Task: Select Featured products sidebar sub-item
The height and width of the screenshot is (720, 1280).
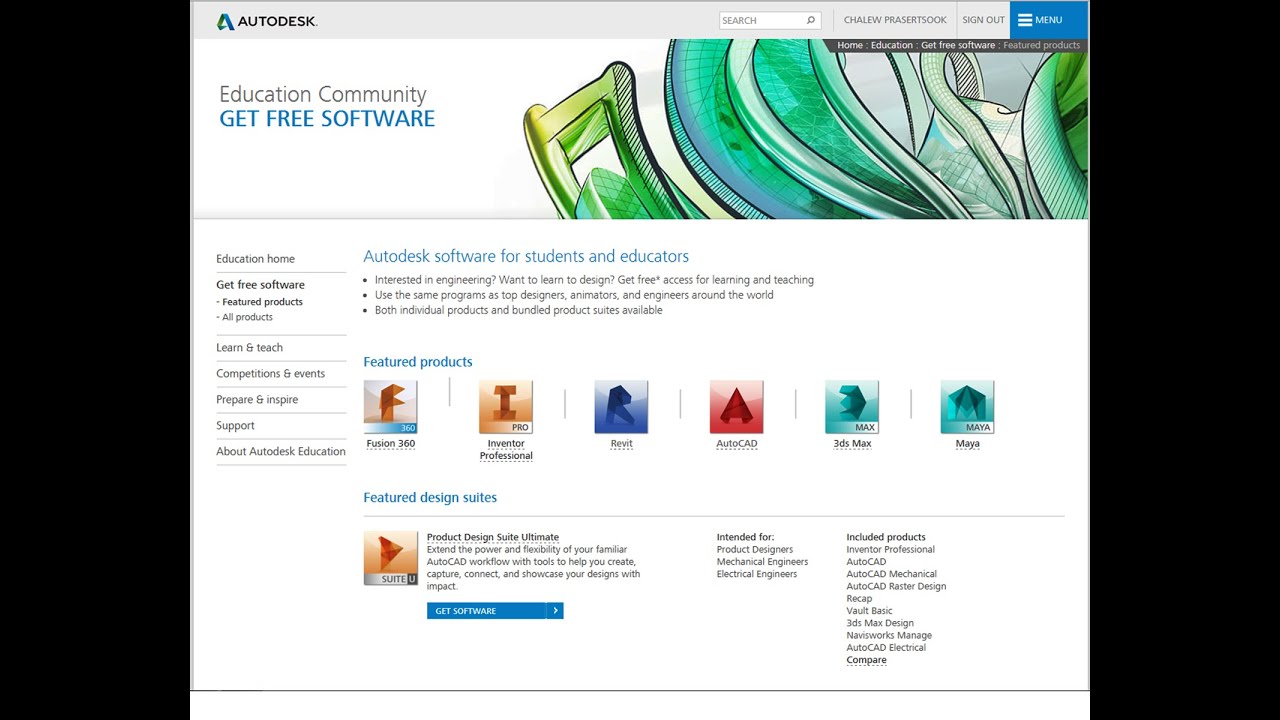Action: (262, 302)
